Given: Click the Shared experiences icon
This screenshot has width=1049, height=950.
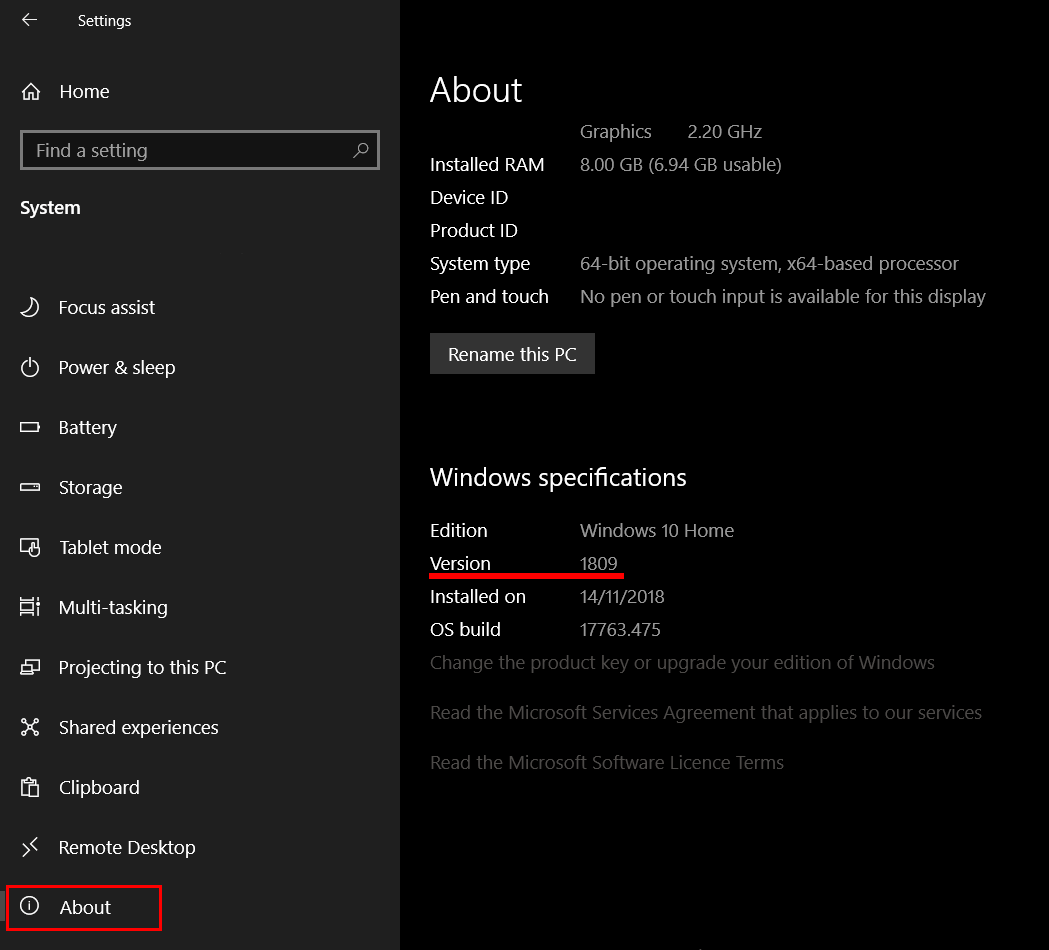Looking at the screenshot, I should click(29, 727).
